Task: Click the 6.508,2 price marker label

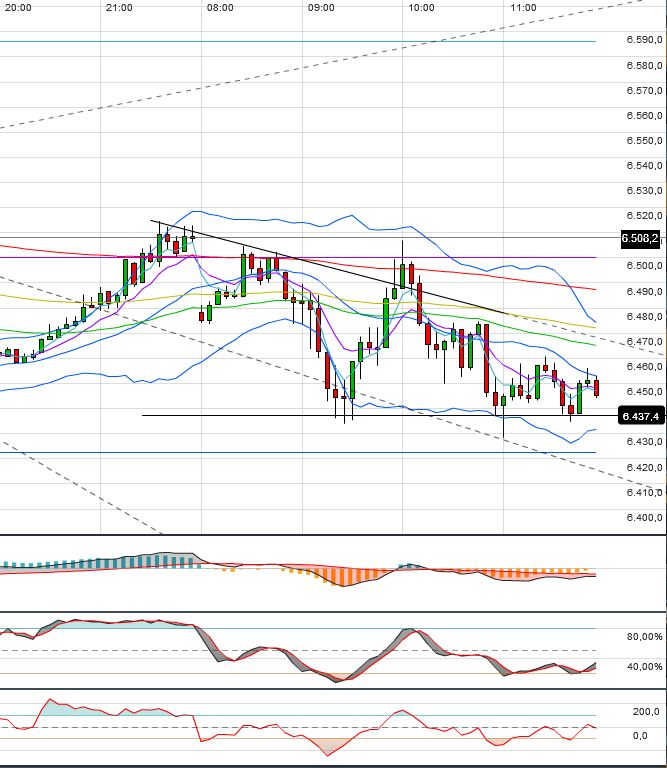Action: tap(640, 239)
